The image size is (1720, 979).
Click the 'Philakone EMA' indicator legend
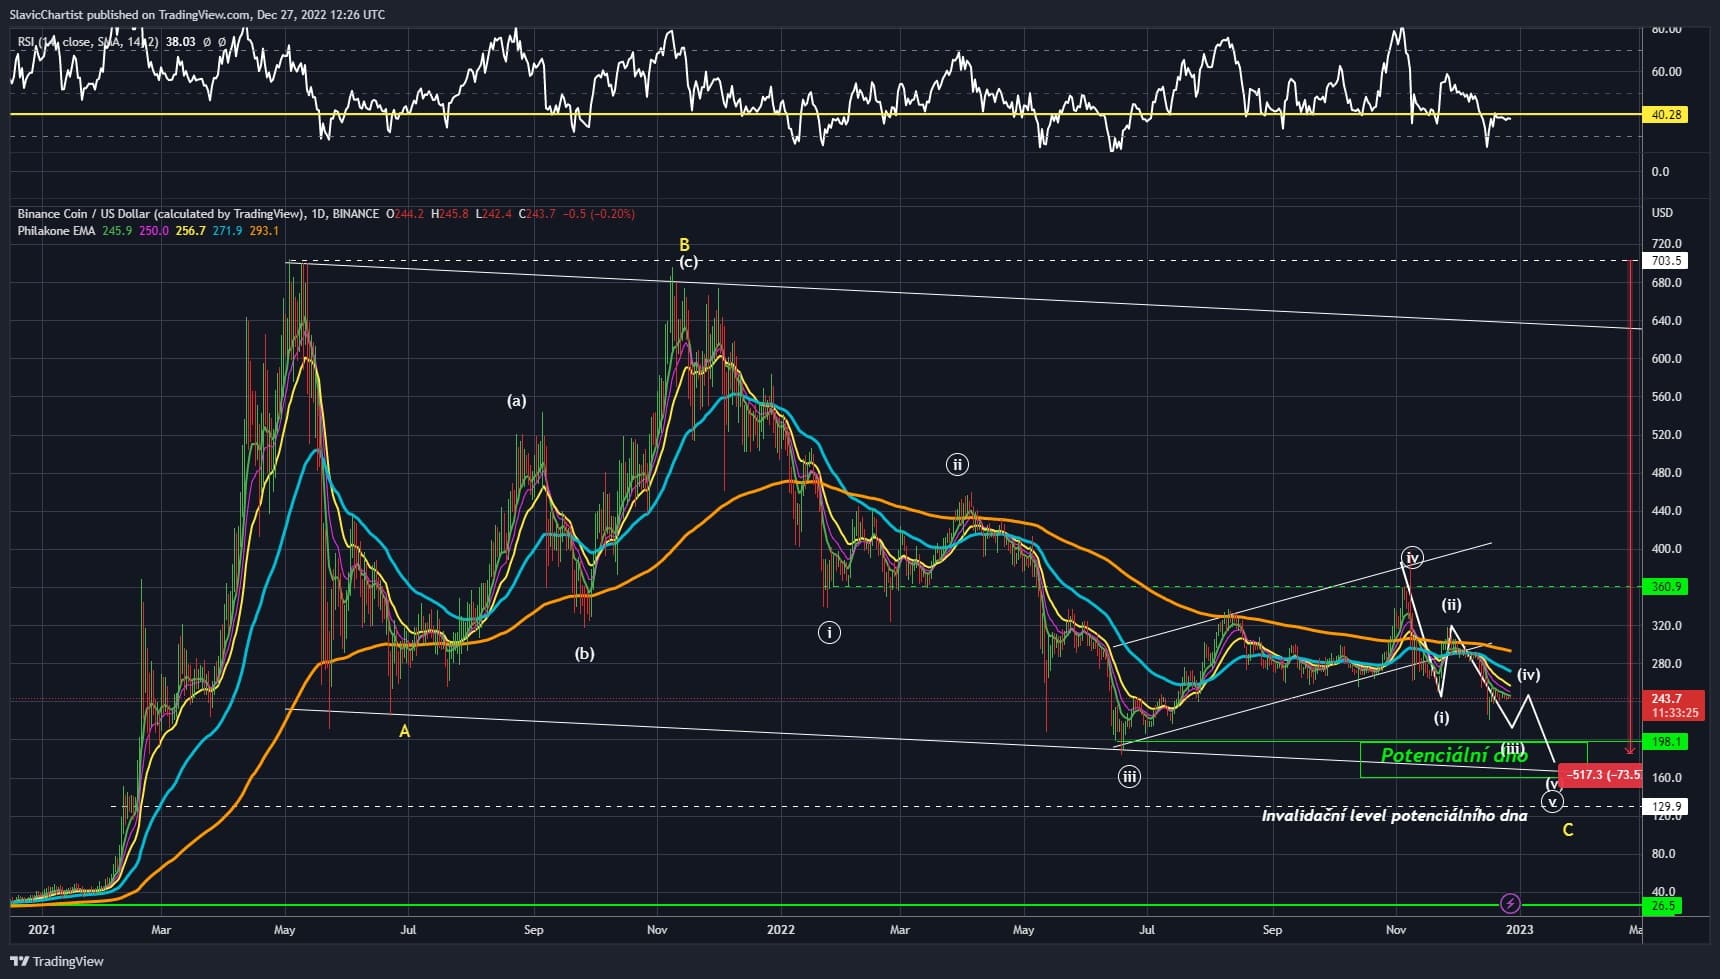pyautogui.click(x=56, y=231)
